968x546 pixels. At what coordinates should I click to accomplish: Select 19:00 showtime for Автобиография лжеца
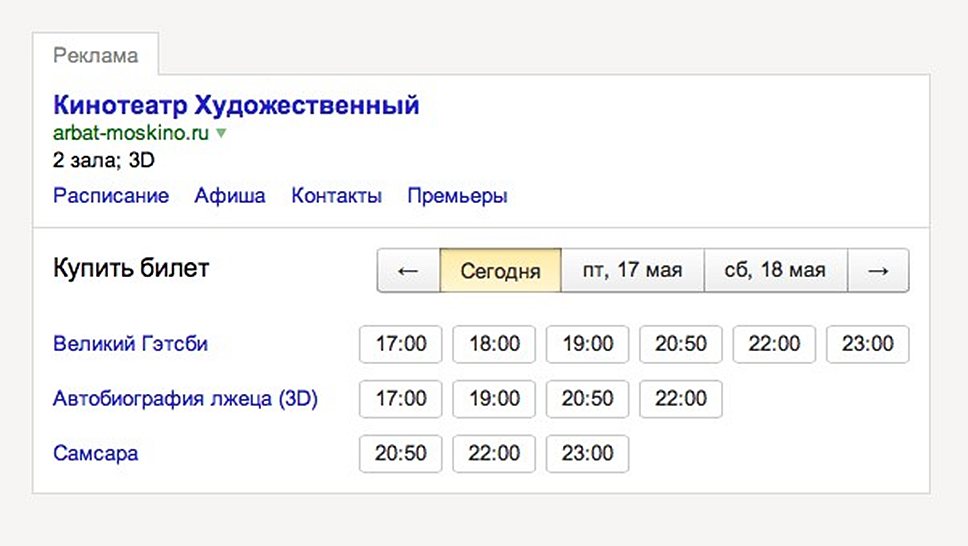click(494, 399)
